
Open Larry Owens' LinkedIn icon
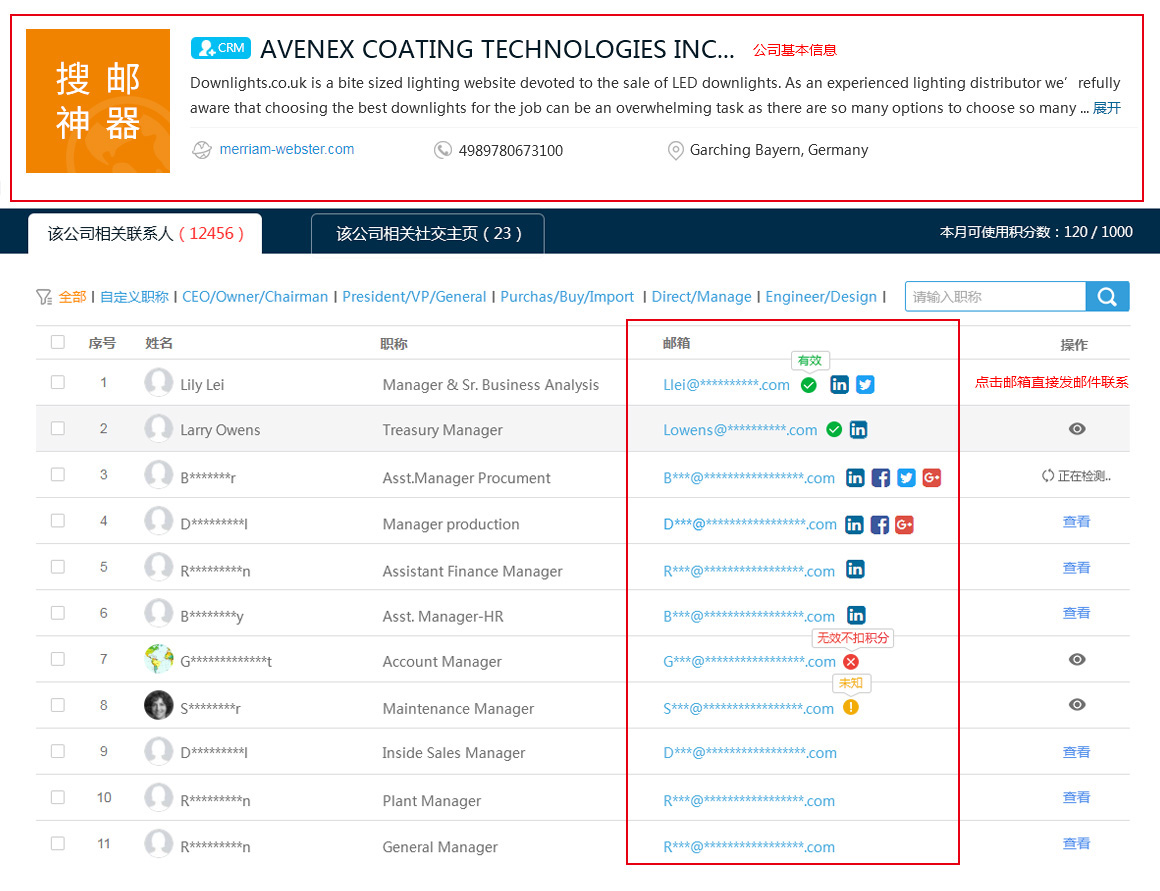click(x=858, y=430)
